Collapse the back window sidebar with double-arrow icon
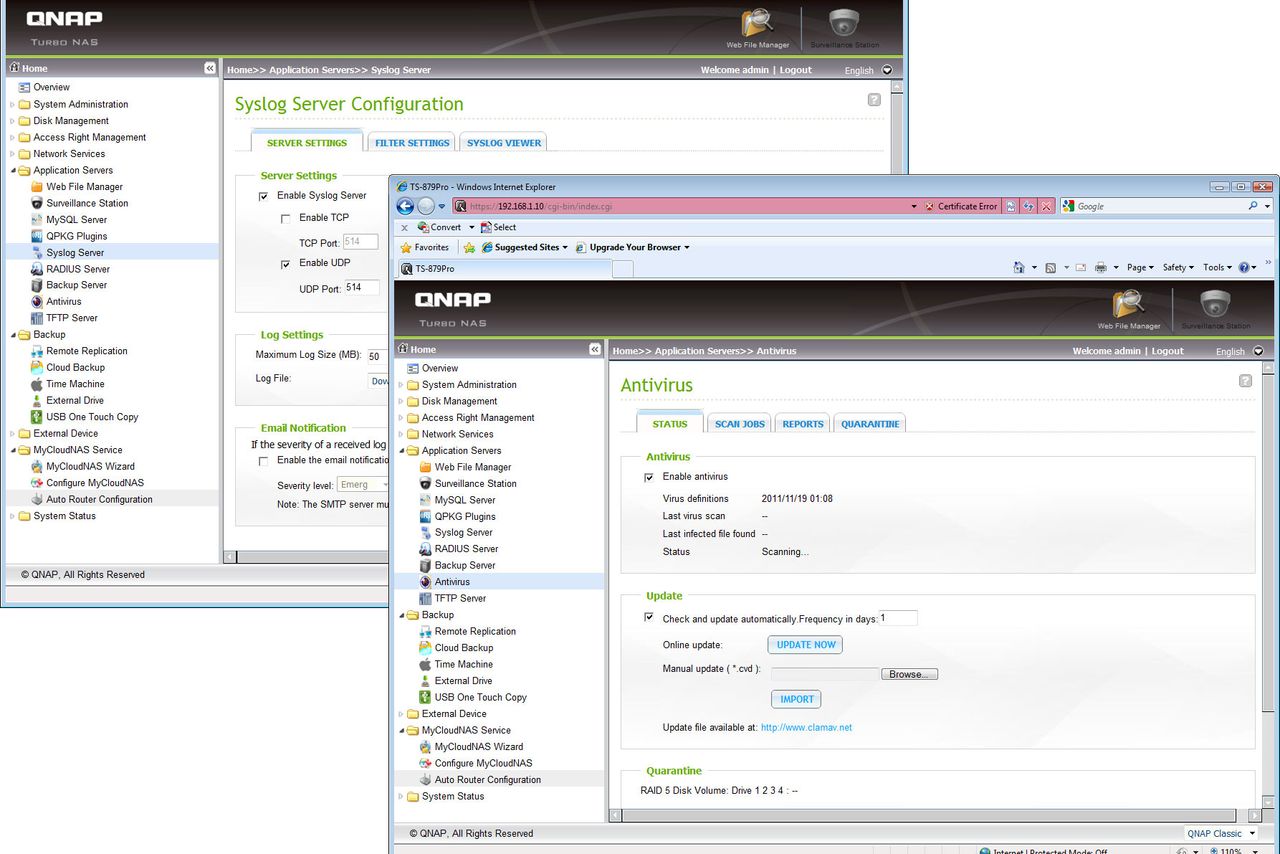The image size is (1280, 854). pos(209,68)
